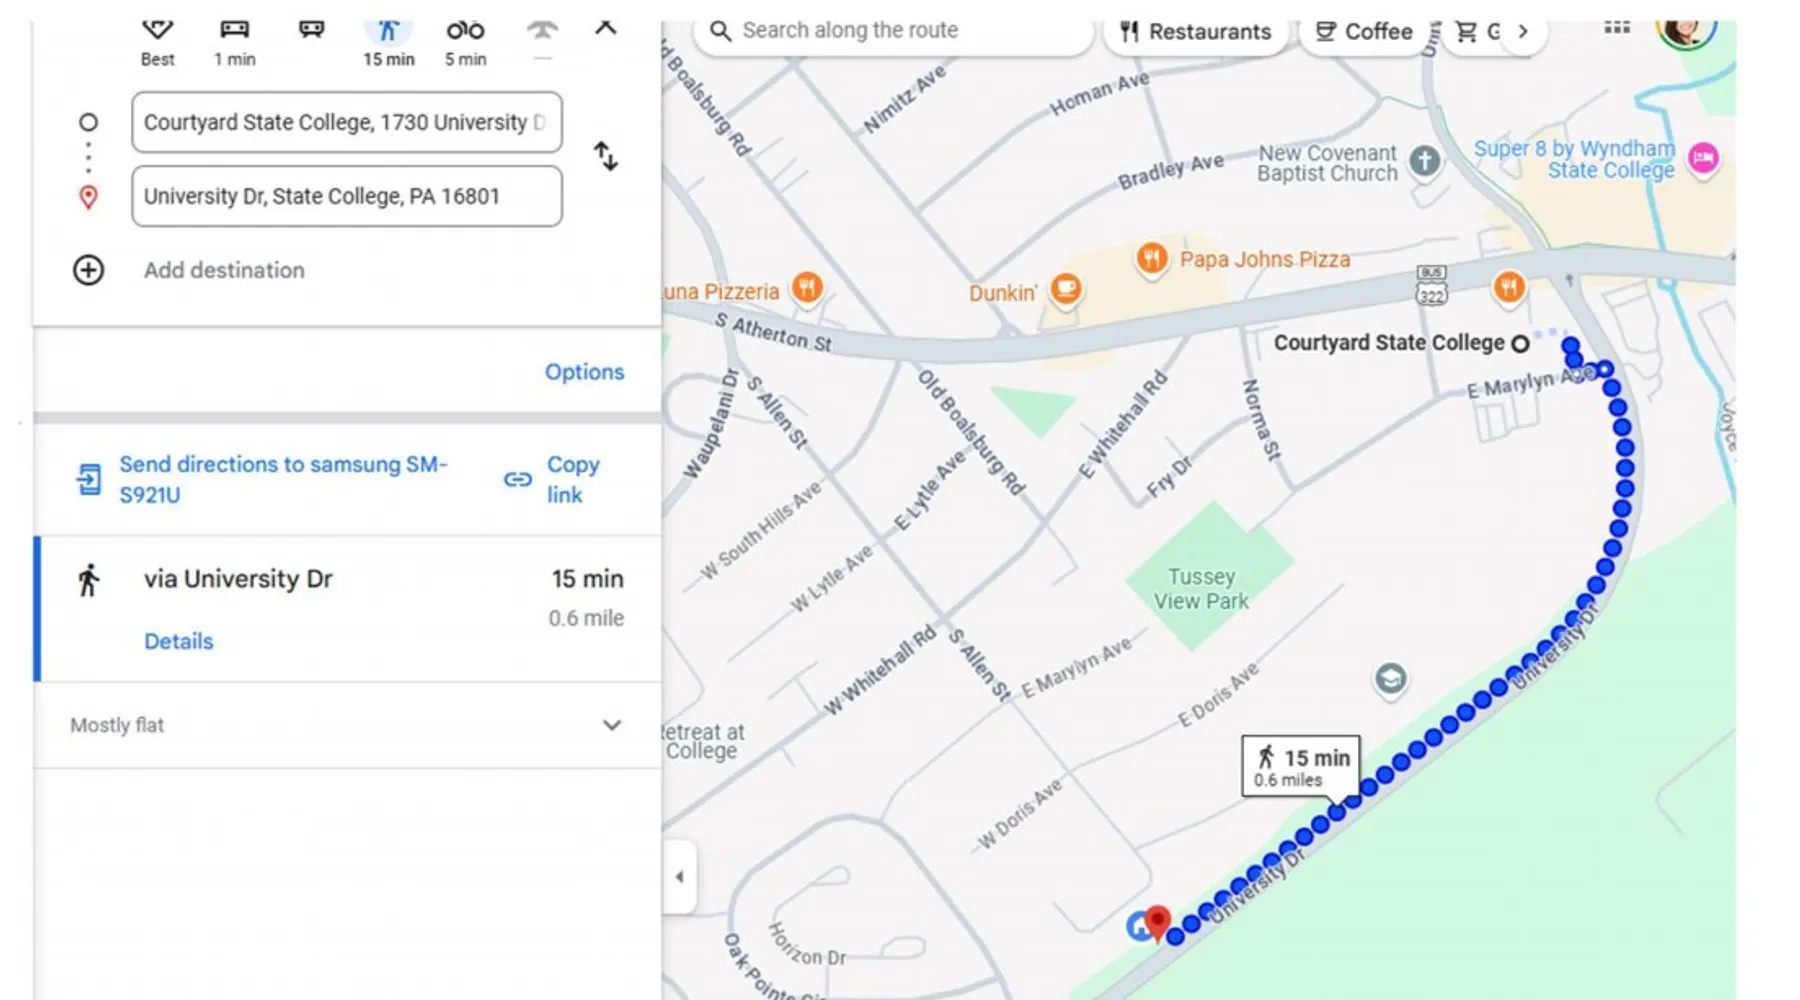Viewport: 1800px width, 1000px height.
Task: Switch to transit directions mode
Action: tap(311, 32)
